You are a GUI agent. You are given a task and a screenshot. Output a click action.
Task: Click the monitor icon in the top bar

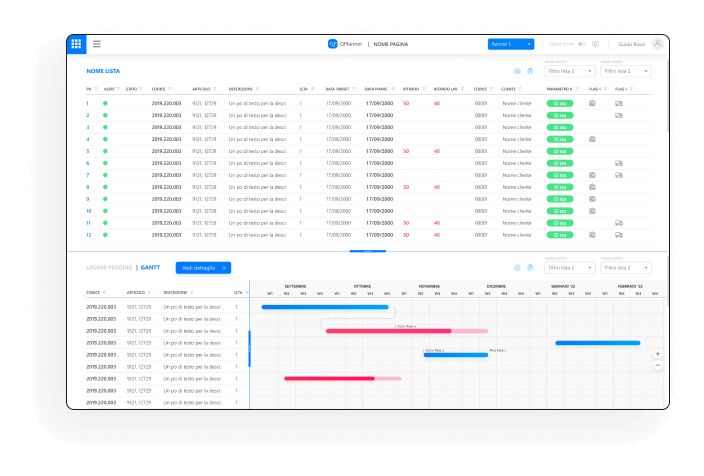(596, 44)
